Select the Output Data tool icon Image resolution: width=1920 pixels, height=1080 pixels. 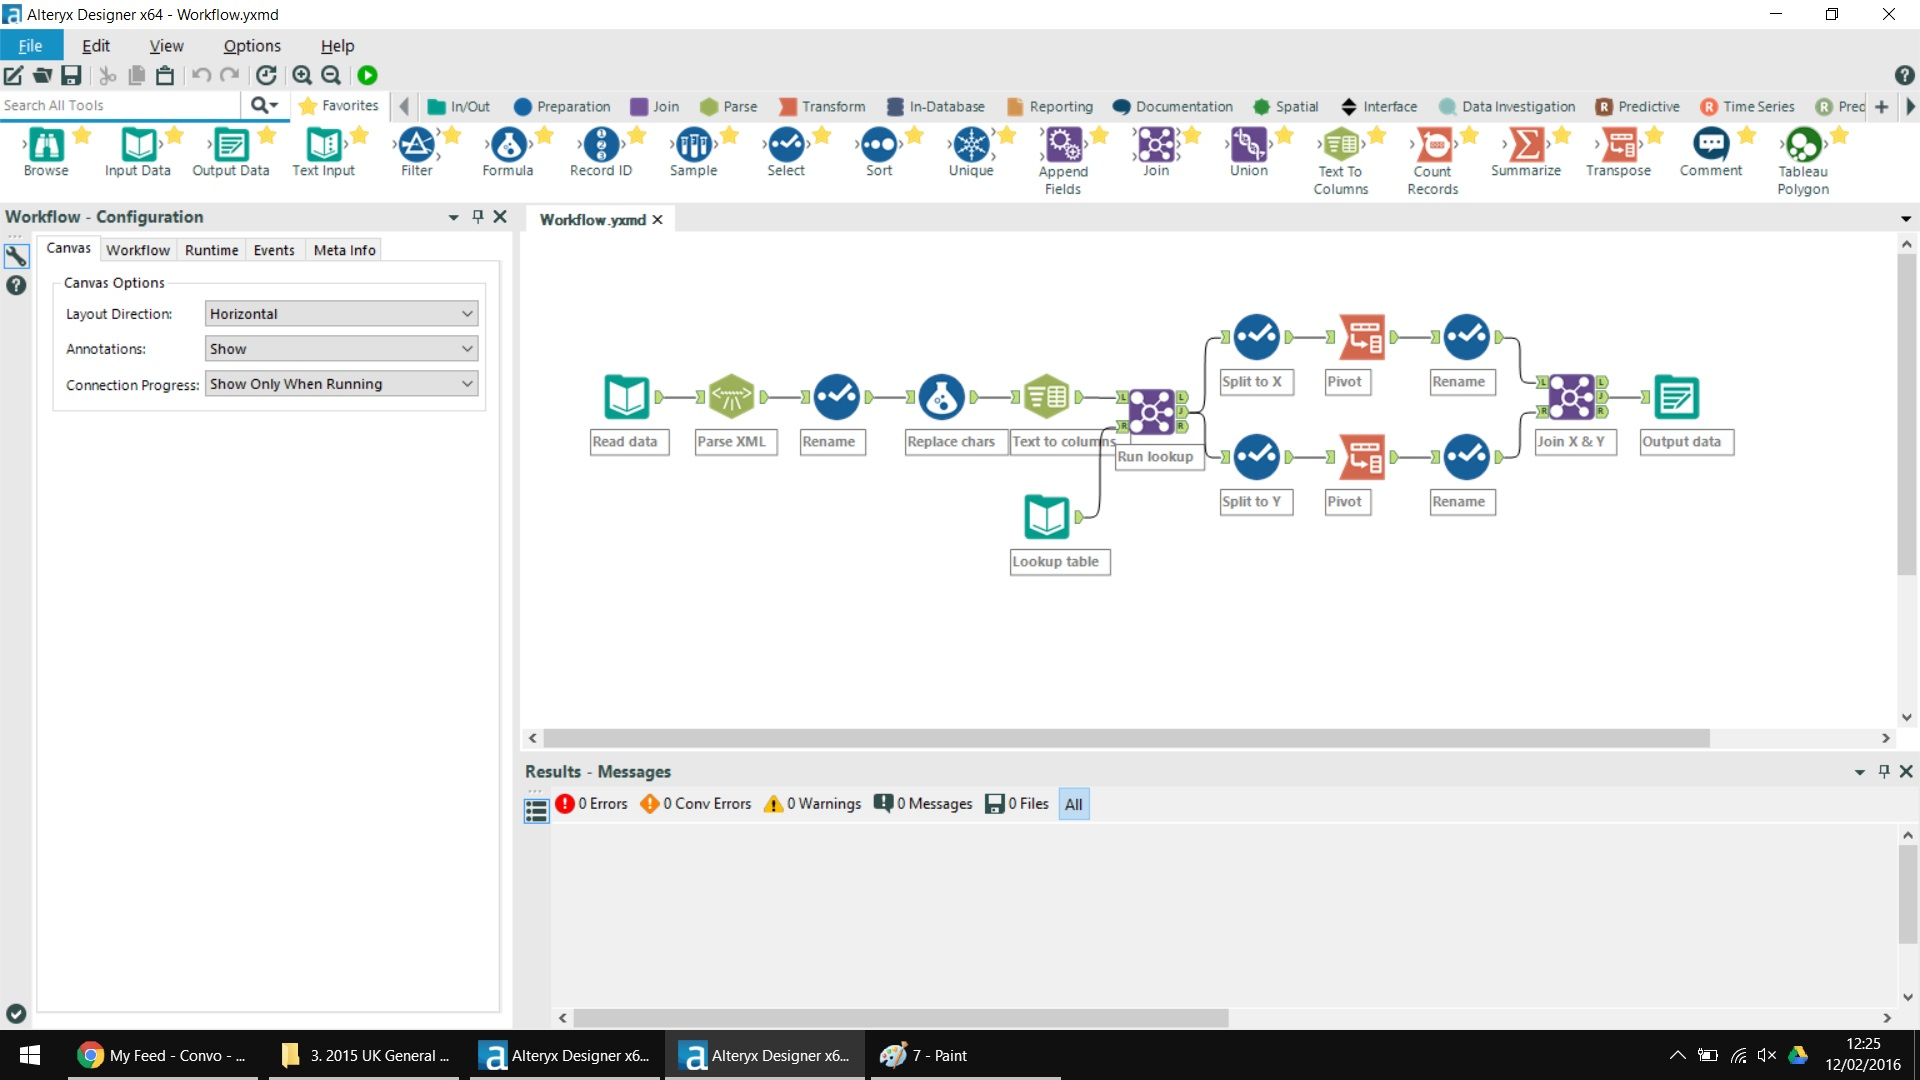click(231, 146)
